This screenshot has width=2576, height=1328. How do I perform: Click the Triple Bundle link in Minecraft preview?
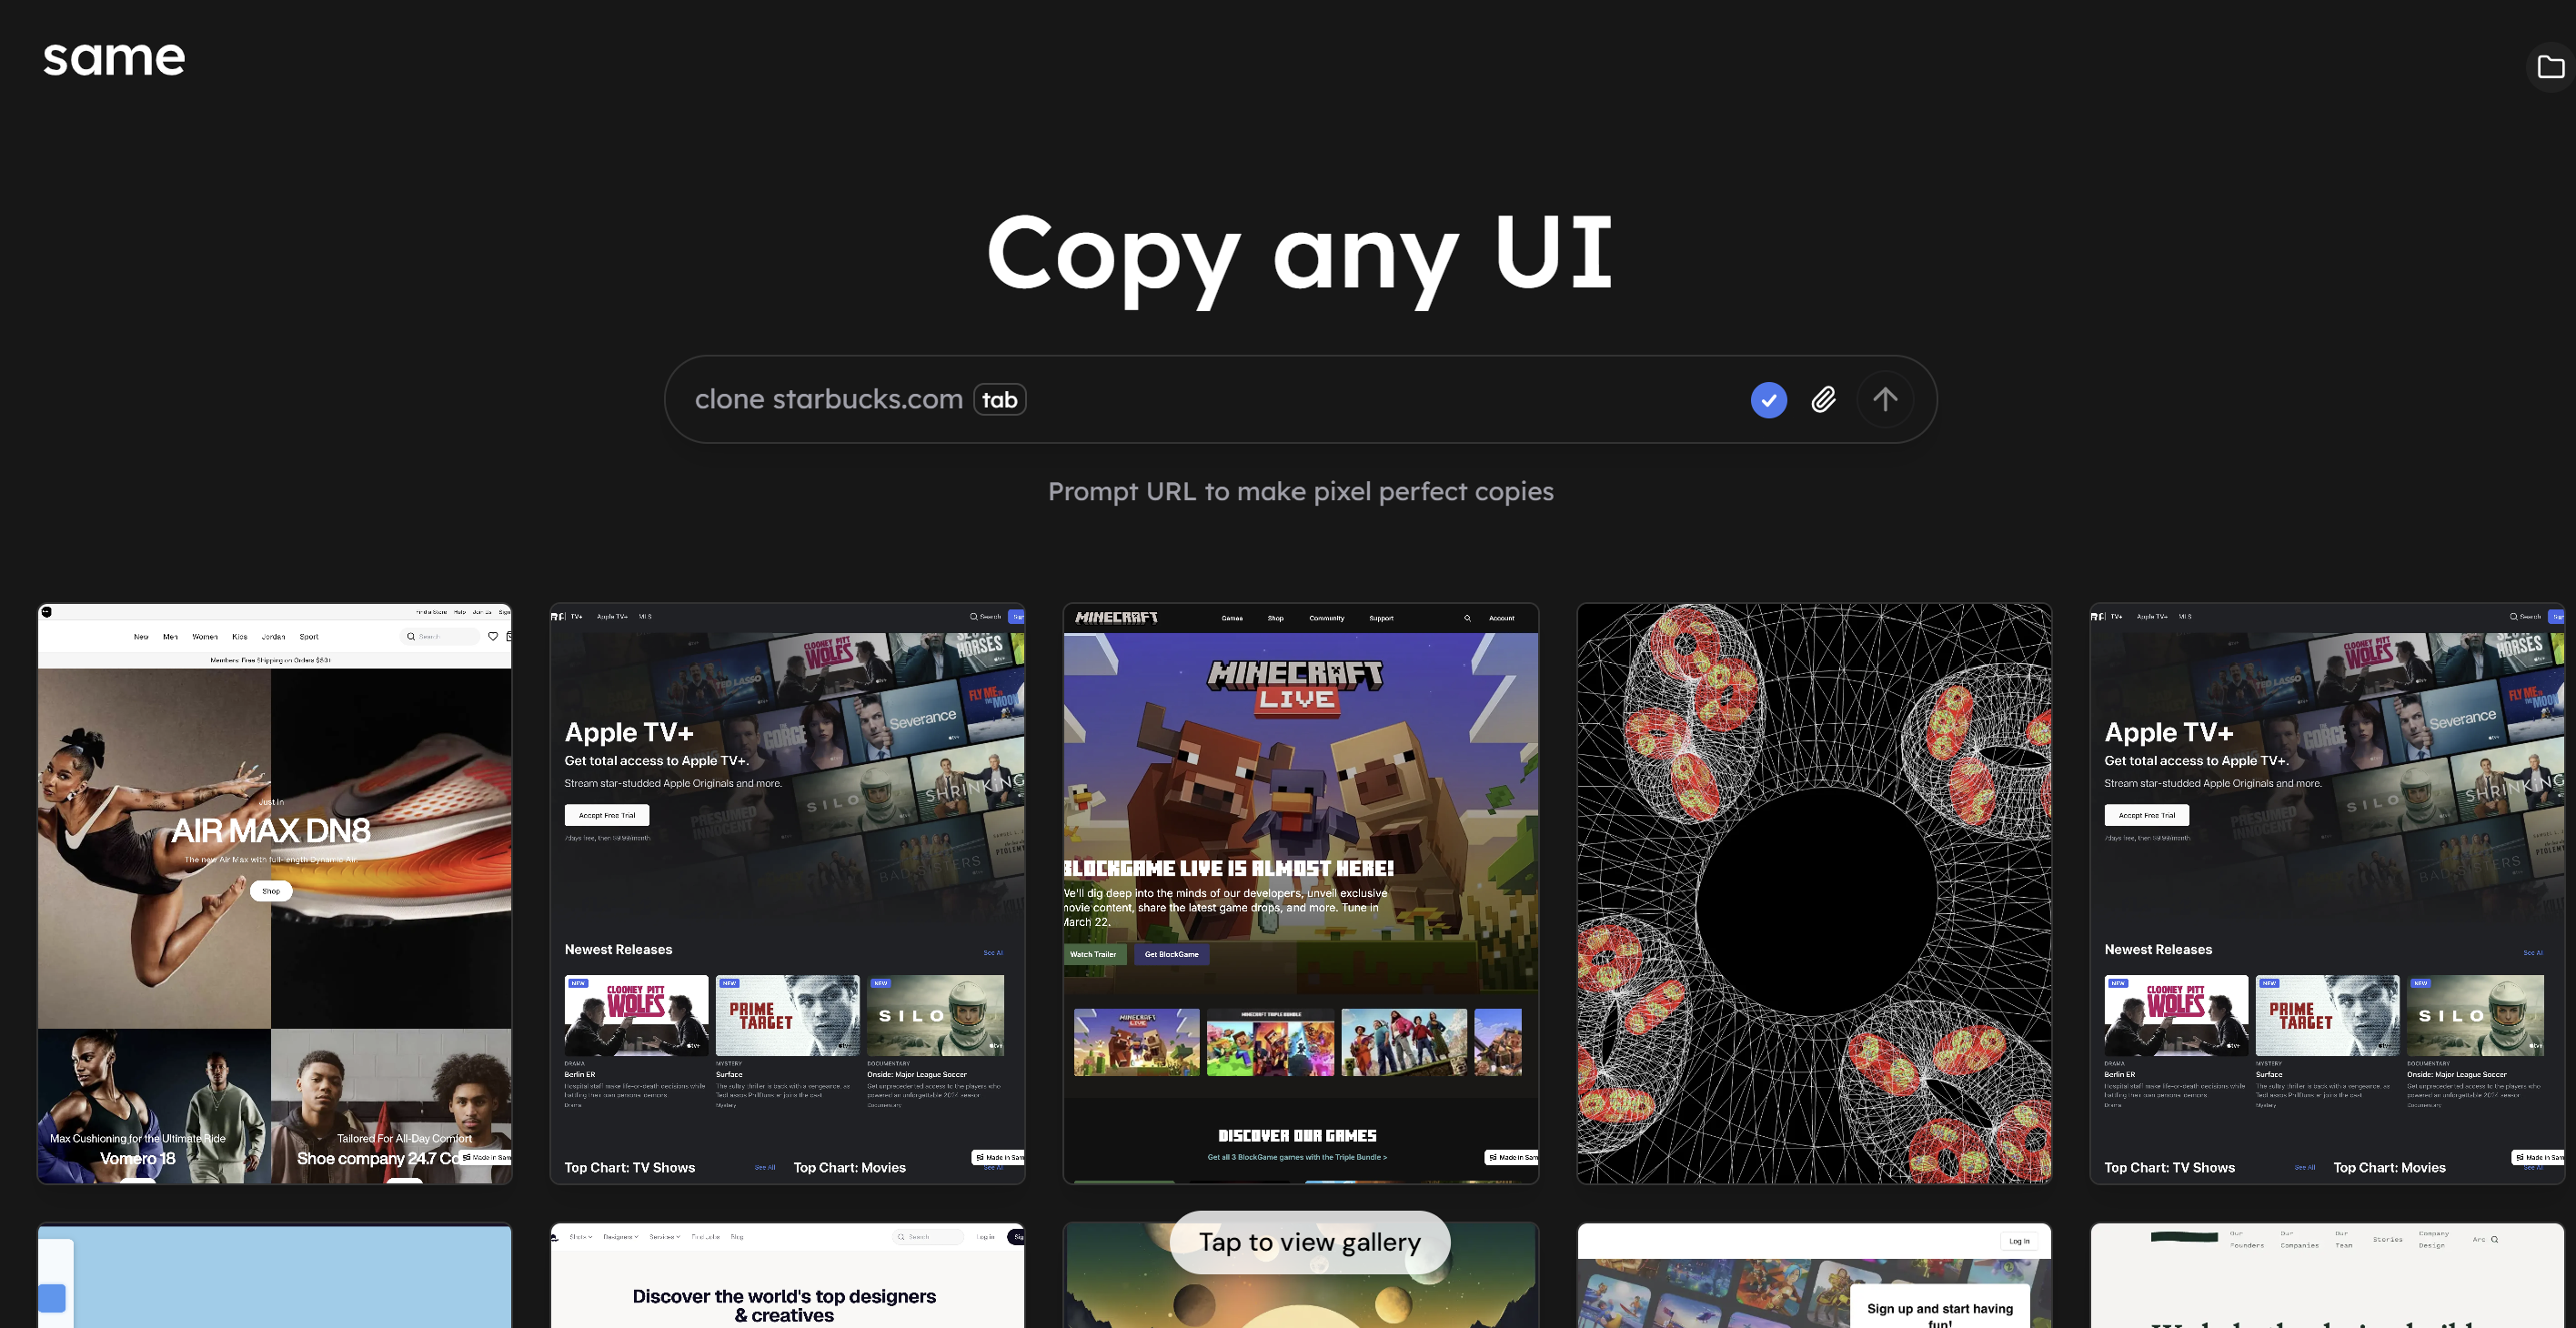pos(1297,1157)
